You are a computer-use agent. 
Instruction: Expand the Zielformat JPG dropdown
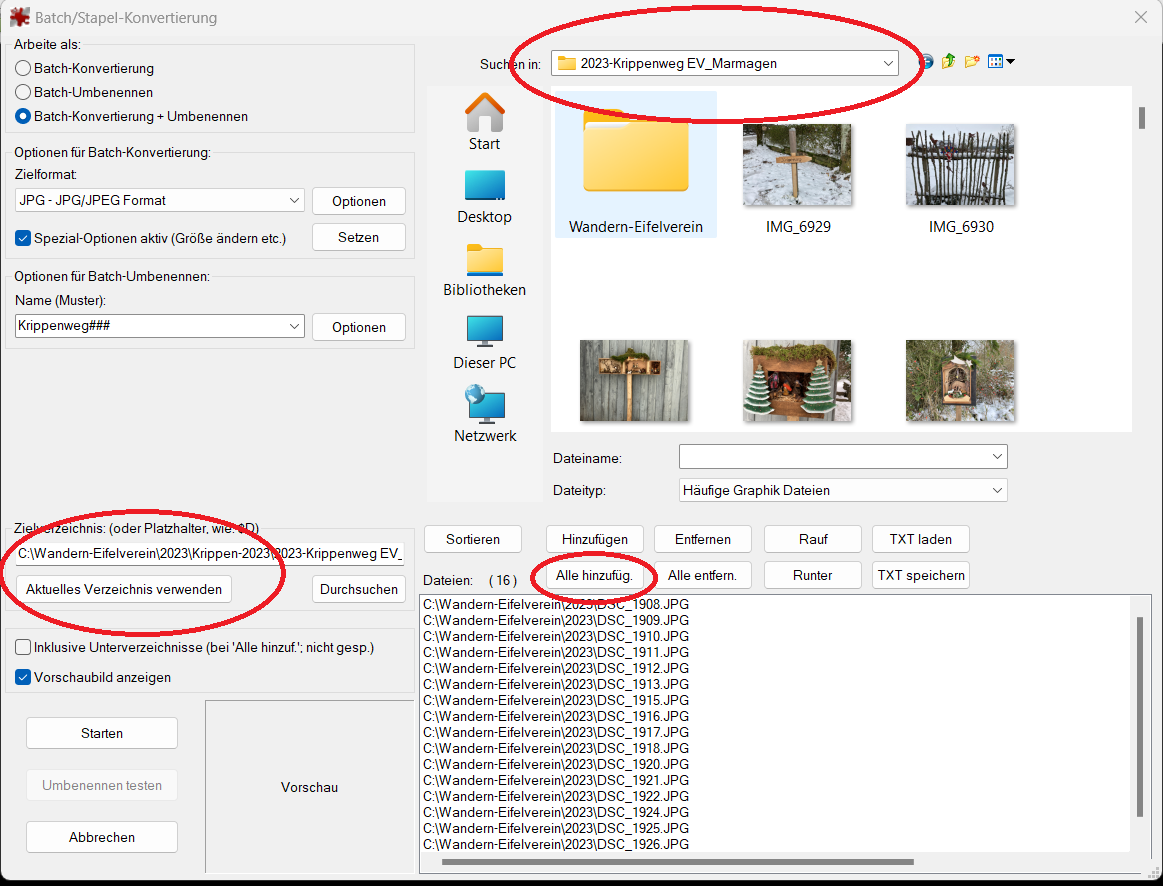160,200
